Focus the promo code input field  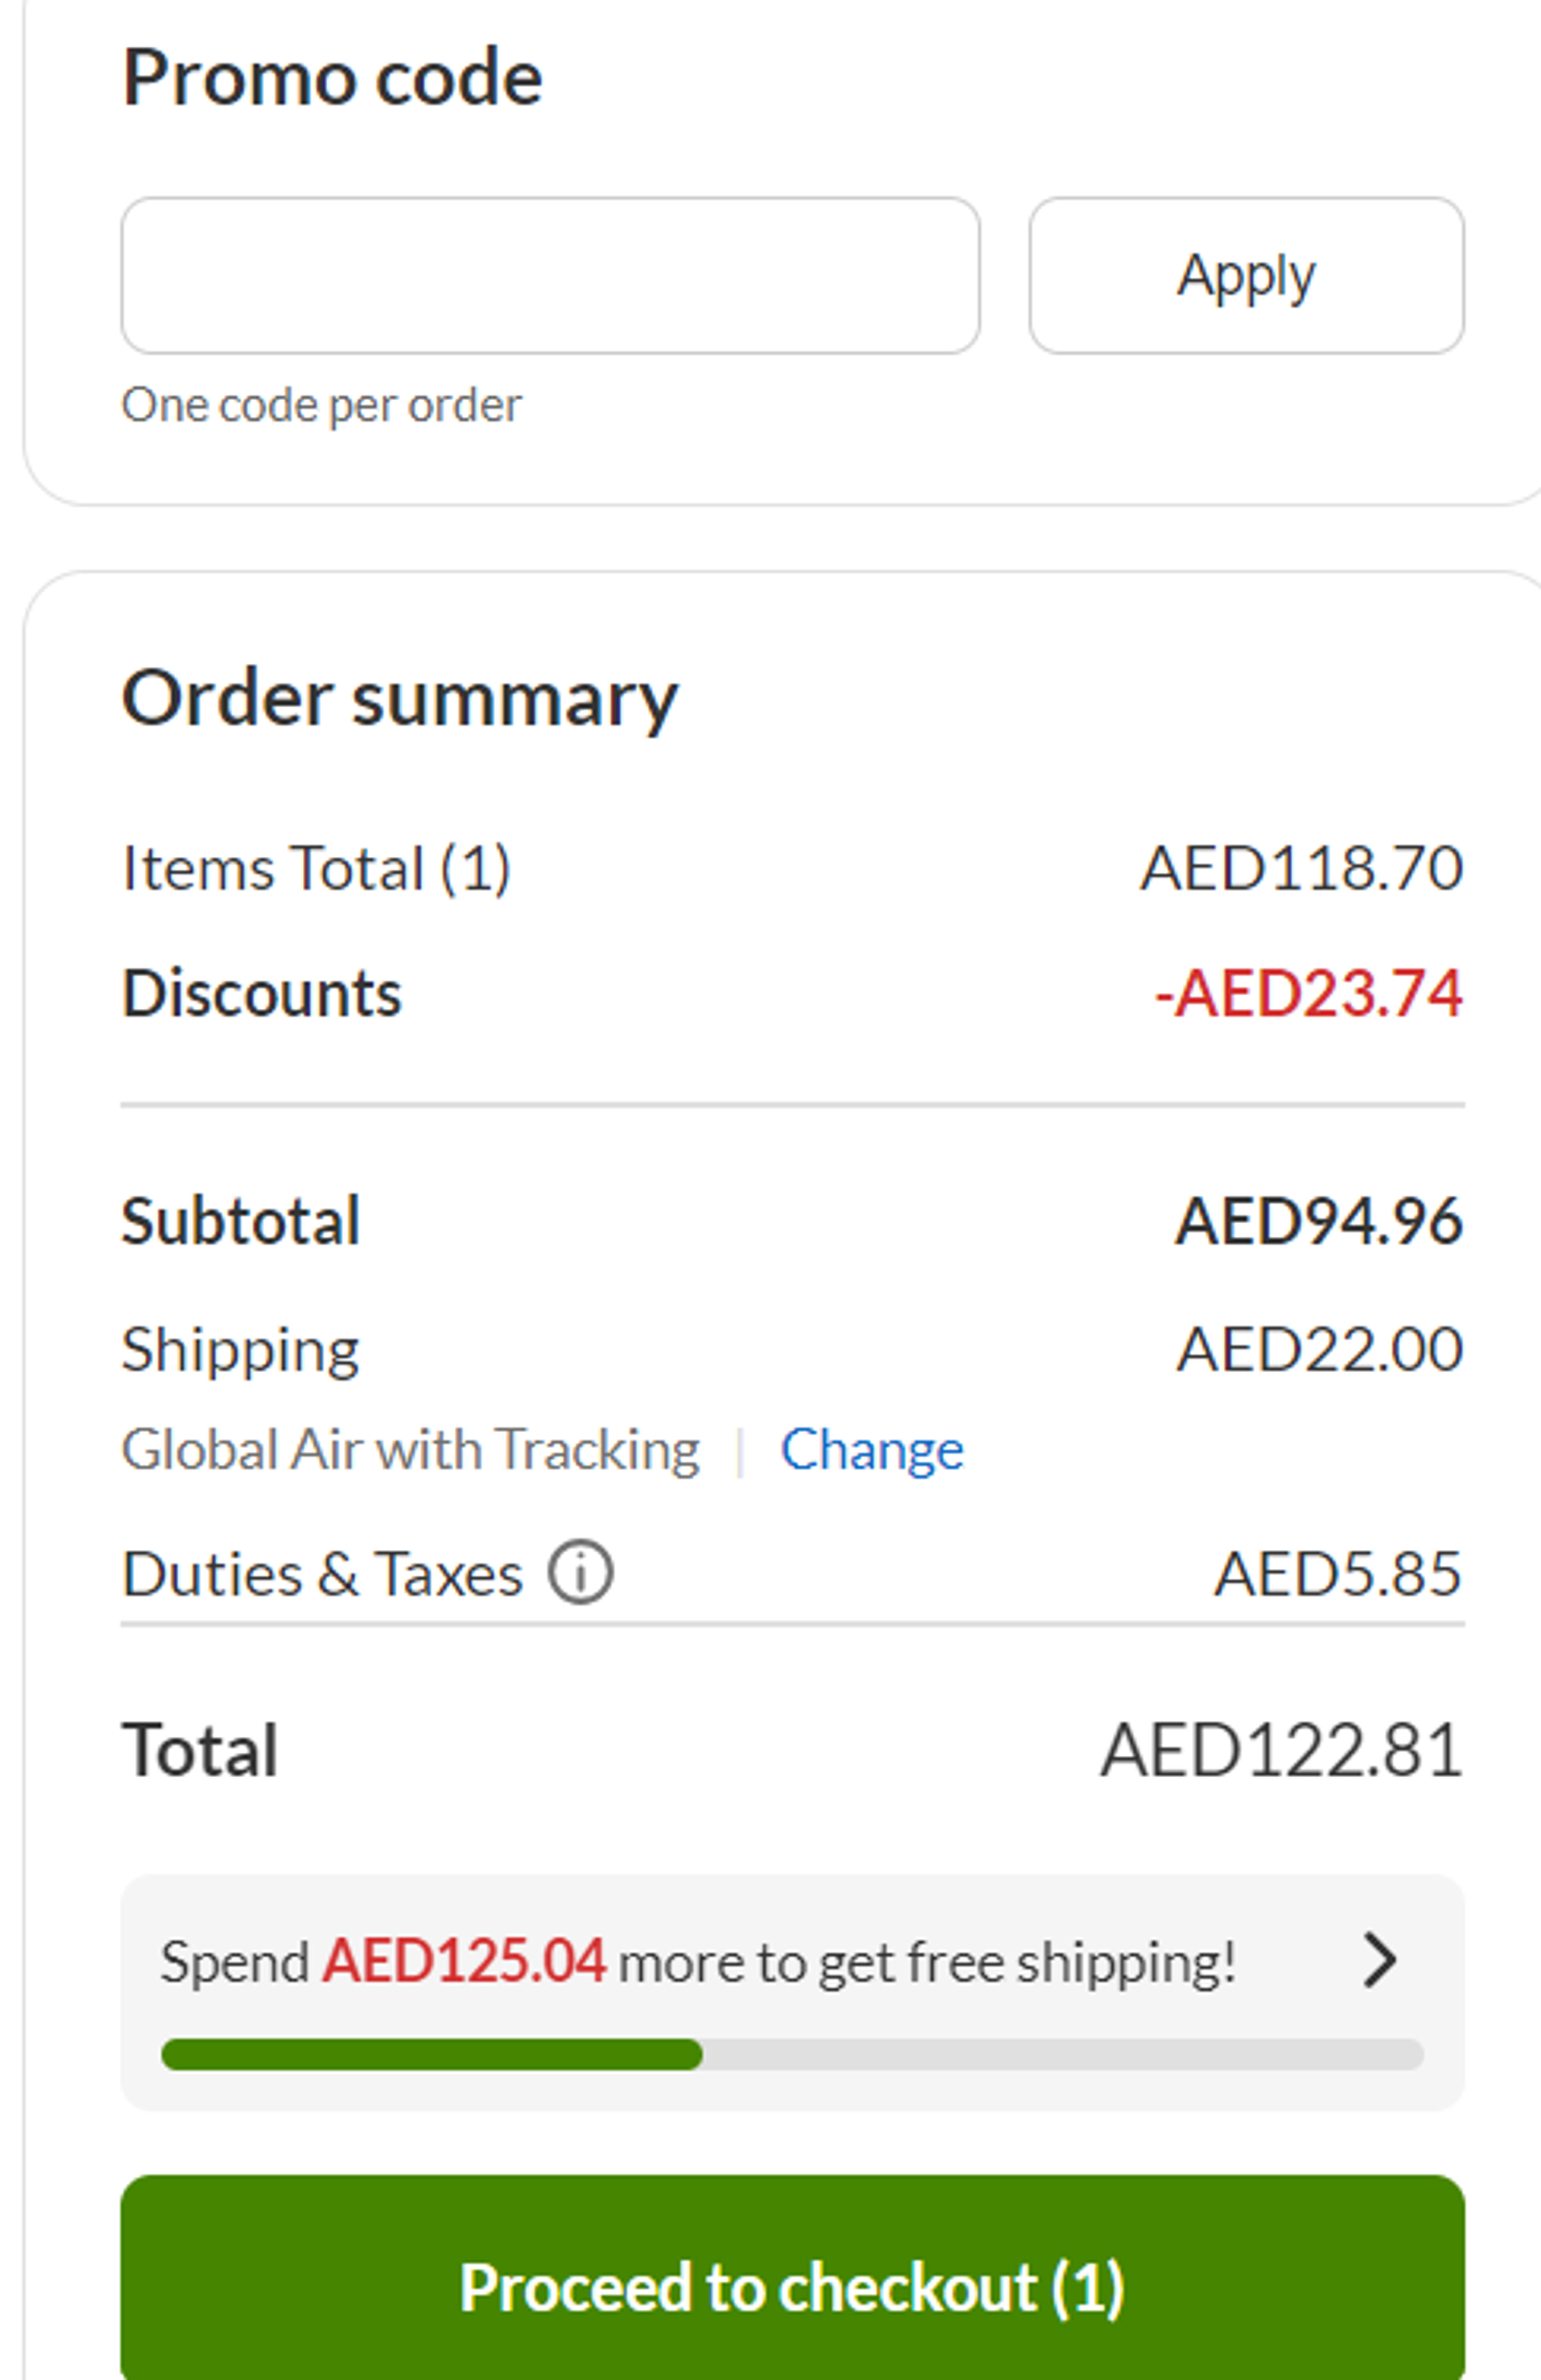click(x=550, y=275)
